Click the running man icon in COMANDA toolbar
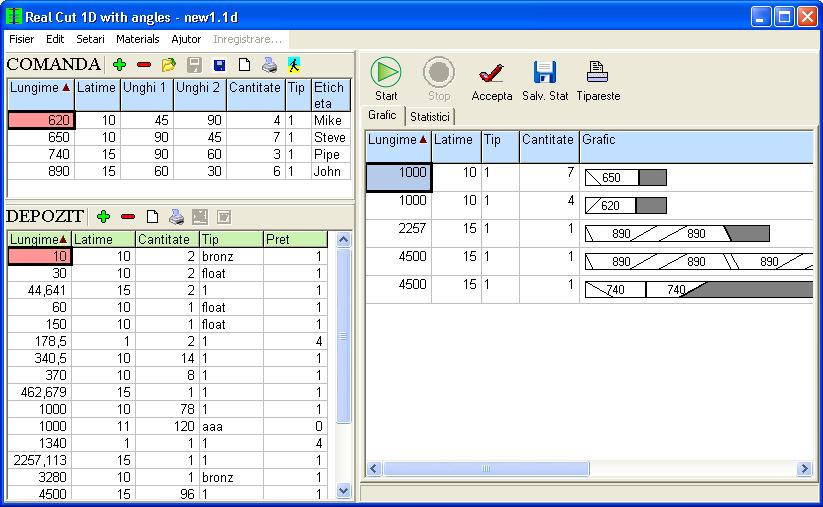 point(294,65)
